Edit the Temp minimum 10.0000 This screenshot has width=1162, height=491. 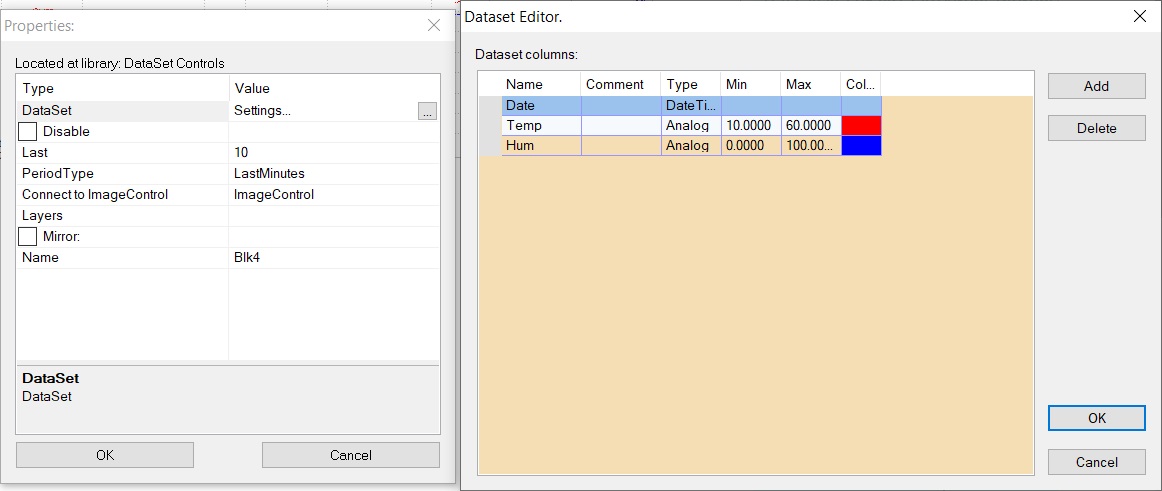(751, 126)
